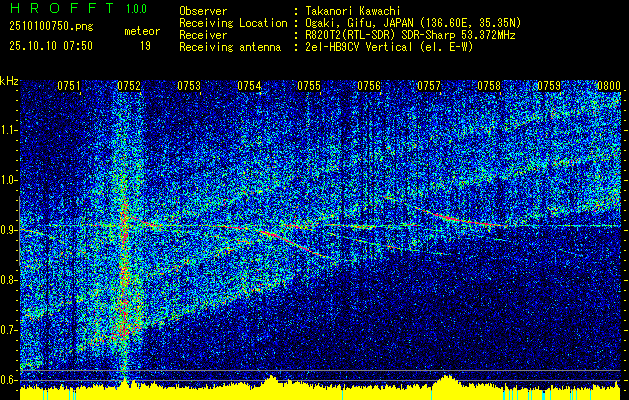Click the yellow signal level peak below 0757
This screenshot has width=629, height=400.
[445, 380]
